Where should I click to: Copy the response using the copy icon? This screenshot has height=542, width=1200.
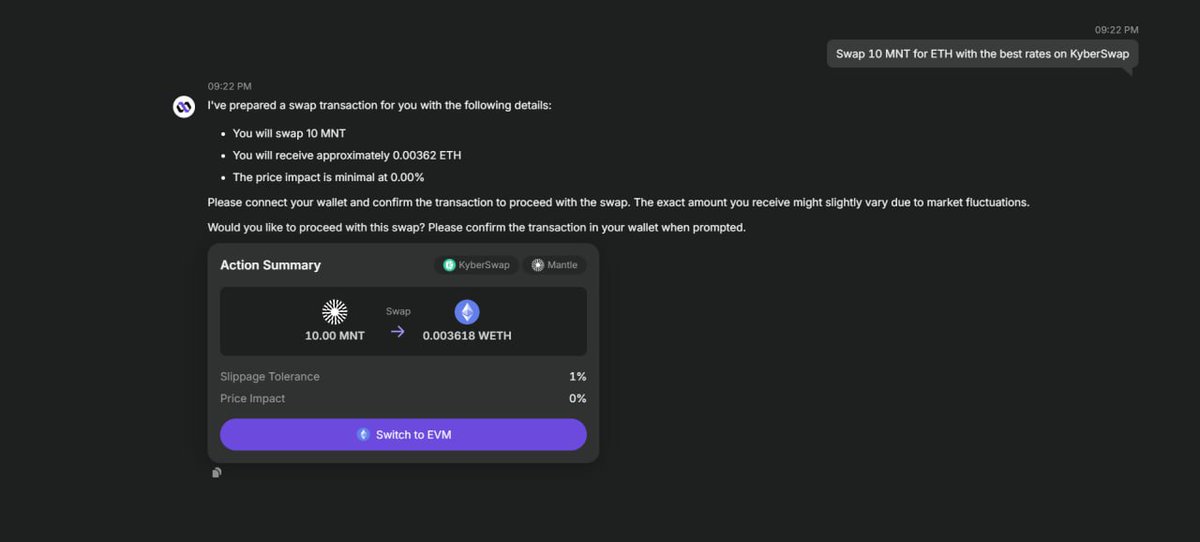point(216,473)
